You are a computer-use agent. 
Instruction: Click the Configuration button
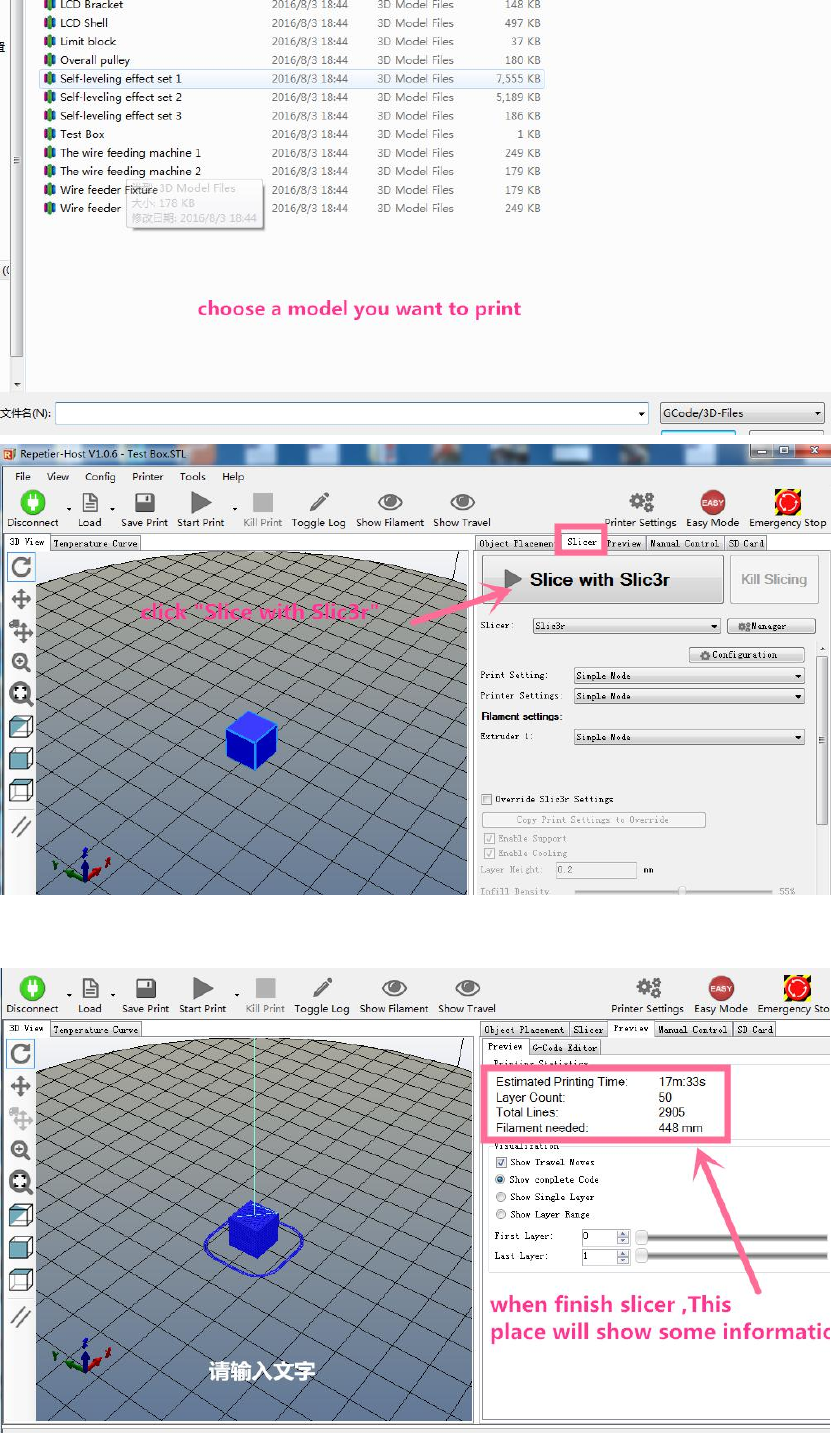click(746, 655)
